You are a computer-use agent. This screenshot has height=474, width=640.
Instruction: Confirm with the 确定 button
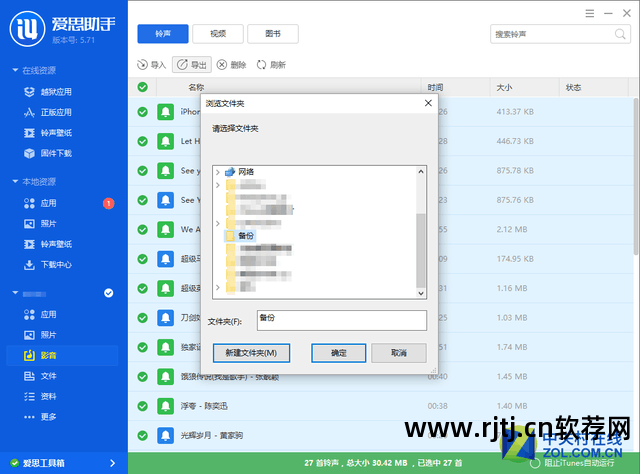coord(338,353)
